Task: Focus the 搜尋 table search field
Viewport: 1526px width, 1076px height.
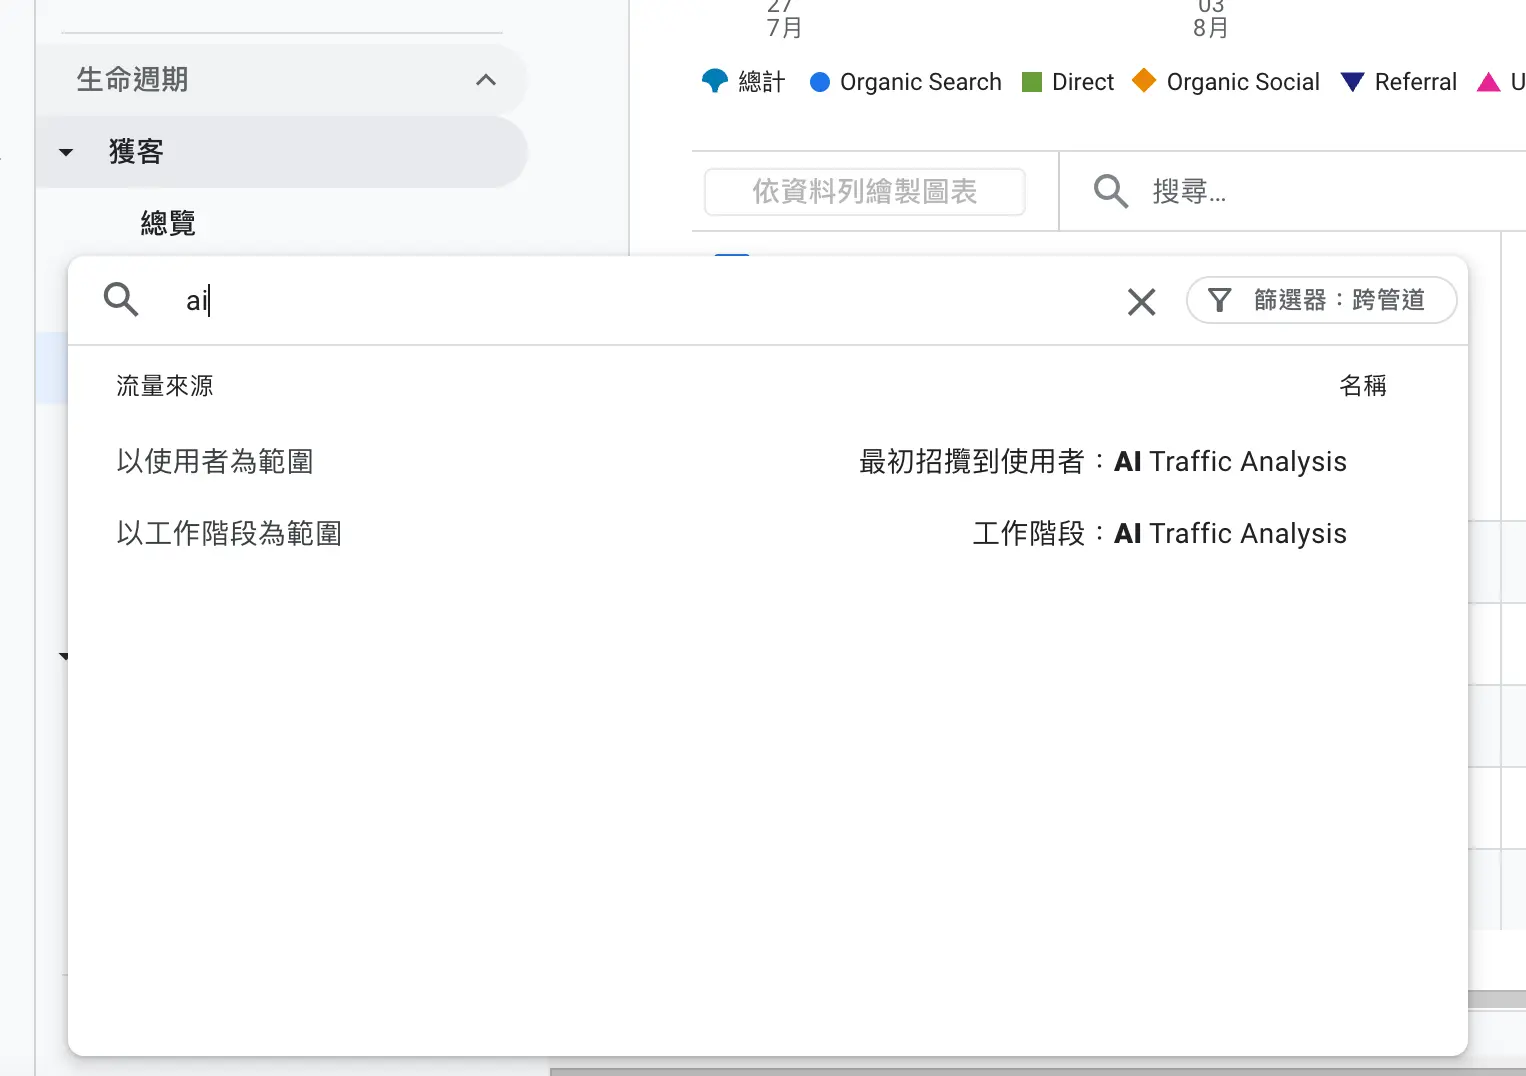Action: click(1300, 191)
